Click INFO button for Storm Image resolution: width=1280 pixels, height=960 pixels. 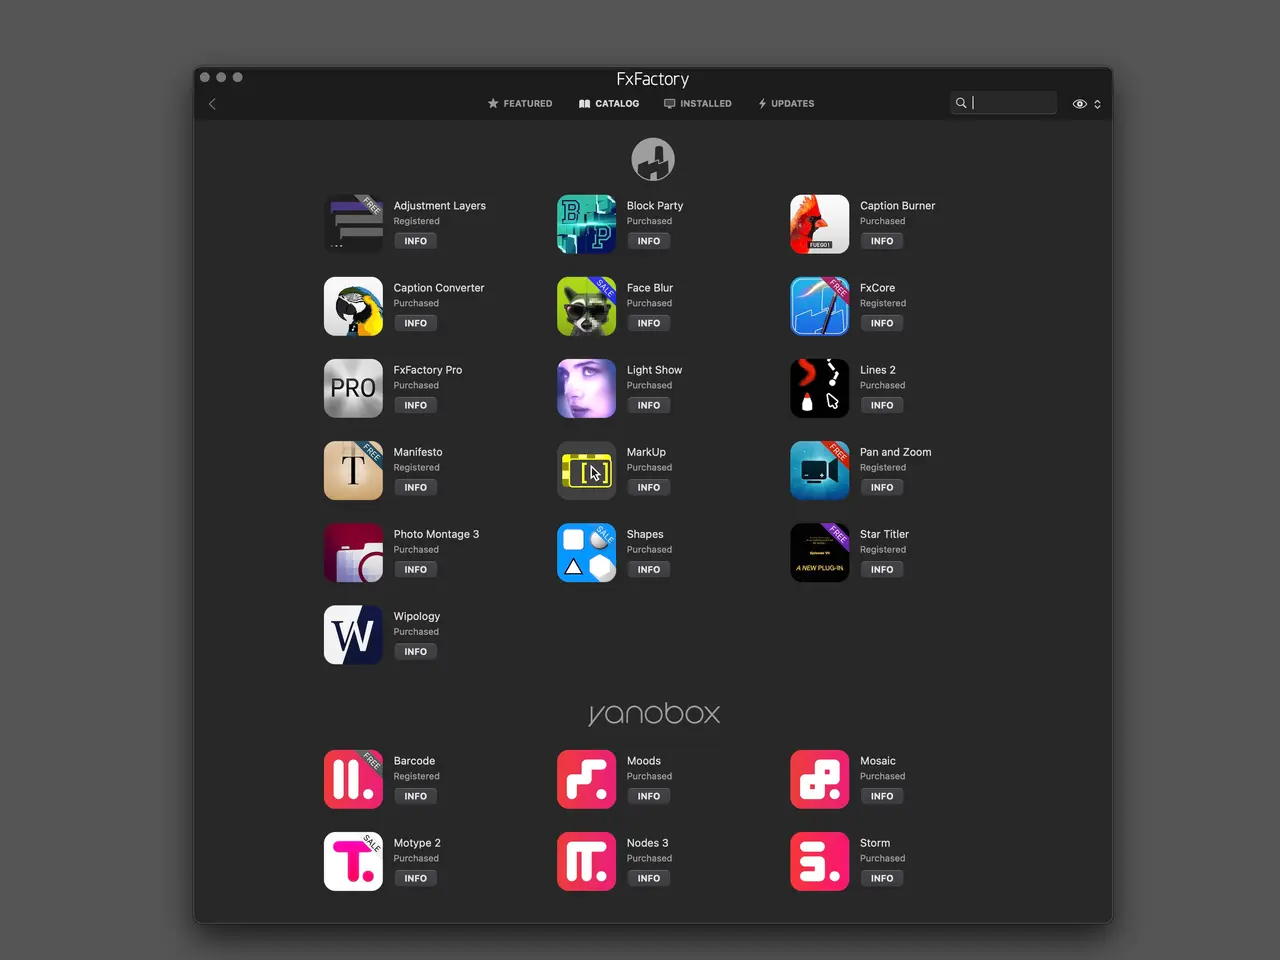pyautogui.click(x=882, y=878)
